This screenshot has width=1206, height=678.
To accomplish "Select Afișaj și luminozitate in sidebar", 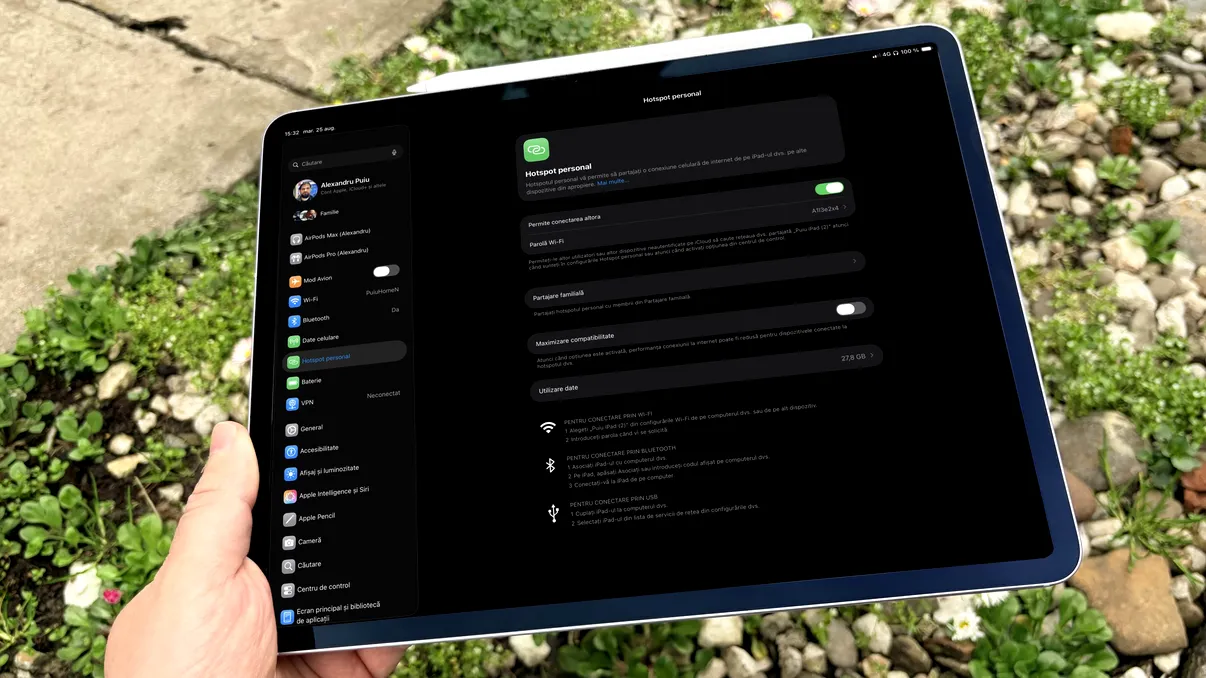I will pos(344,471).
